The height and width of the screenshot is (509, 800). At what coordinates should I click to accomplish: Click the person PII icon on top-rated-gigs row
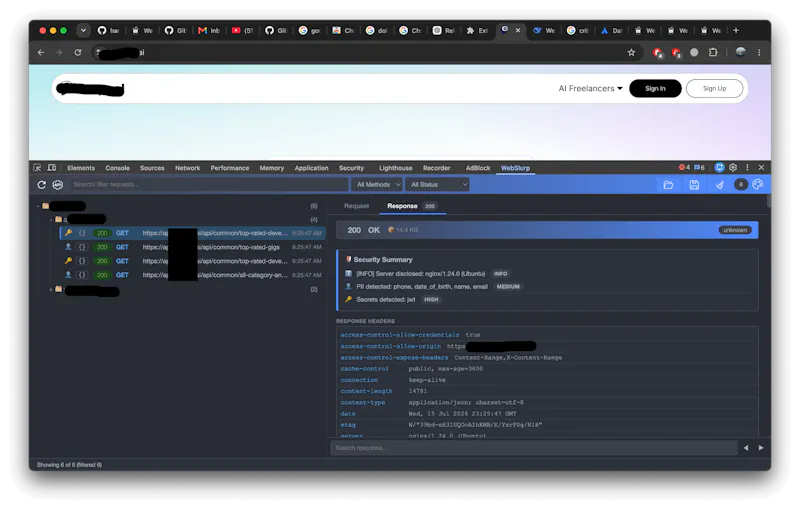[x=68, y=247]
